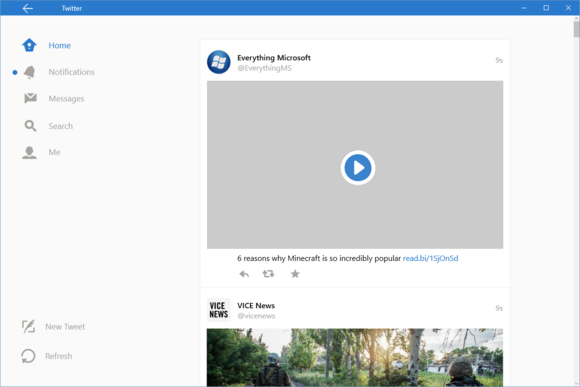Select Notifications label in sidebar
The image size is (580, 387).
(71, 72)
